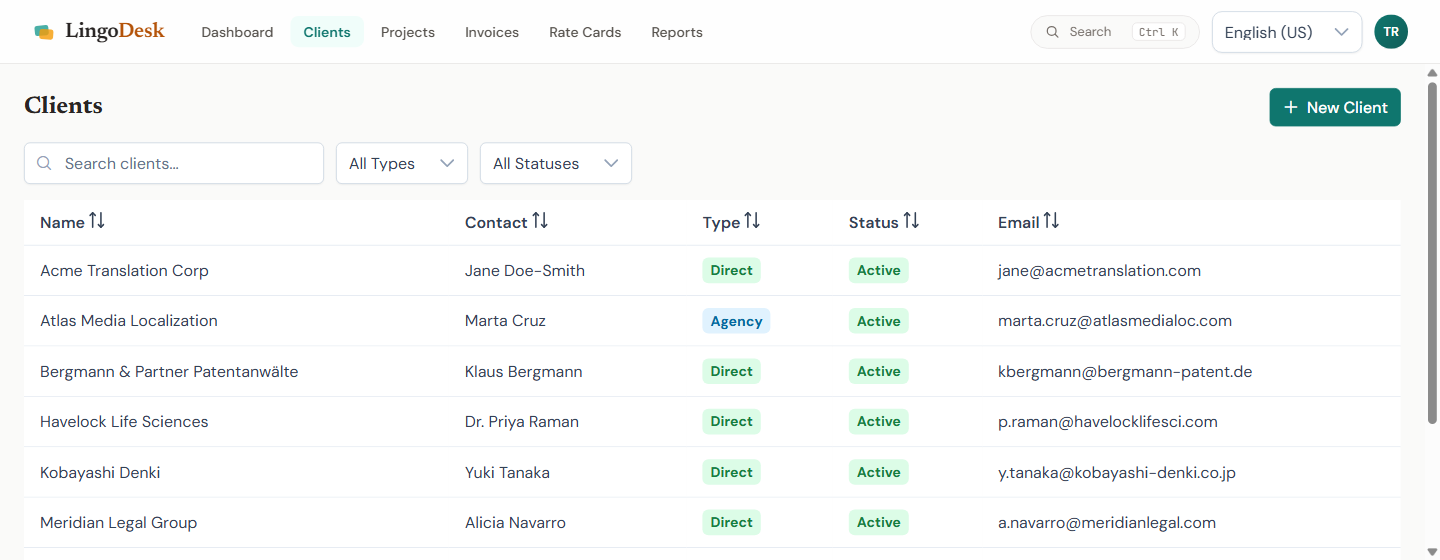This screenshot has height=560, width=1440.
Task: Click the magnifier icon in the top search
Action: [1053, 32]
